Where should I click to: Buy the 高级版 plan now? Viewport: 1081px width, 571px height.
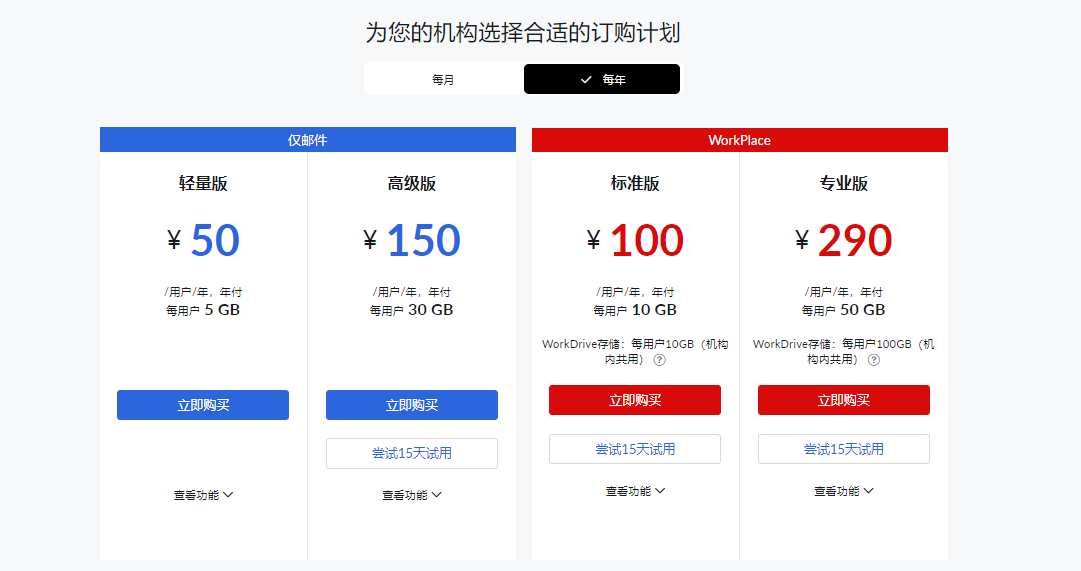click(x=412, y=405)
